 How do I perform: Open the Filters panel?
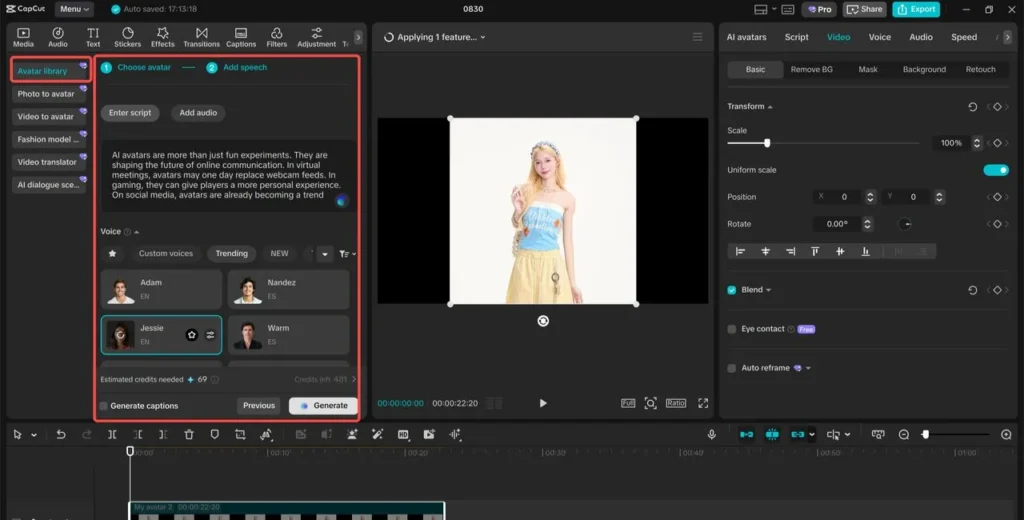pyautogui.click(x=276, y=37)
